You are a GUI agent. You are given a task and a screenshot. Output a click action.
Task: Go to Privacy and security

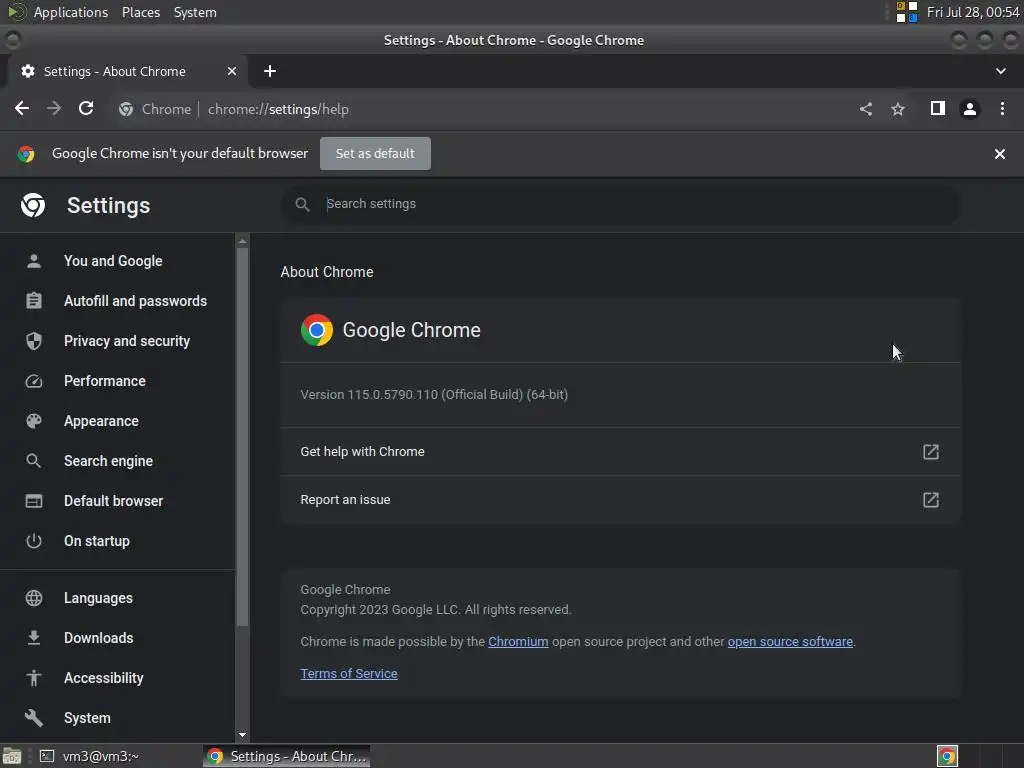[x=127, y=341]
